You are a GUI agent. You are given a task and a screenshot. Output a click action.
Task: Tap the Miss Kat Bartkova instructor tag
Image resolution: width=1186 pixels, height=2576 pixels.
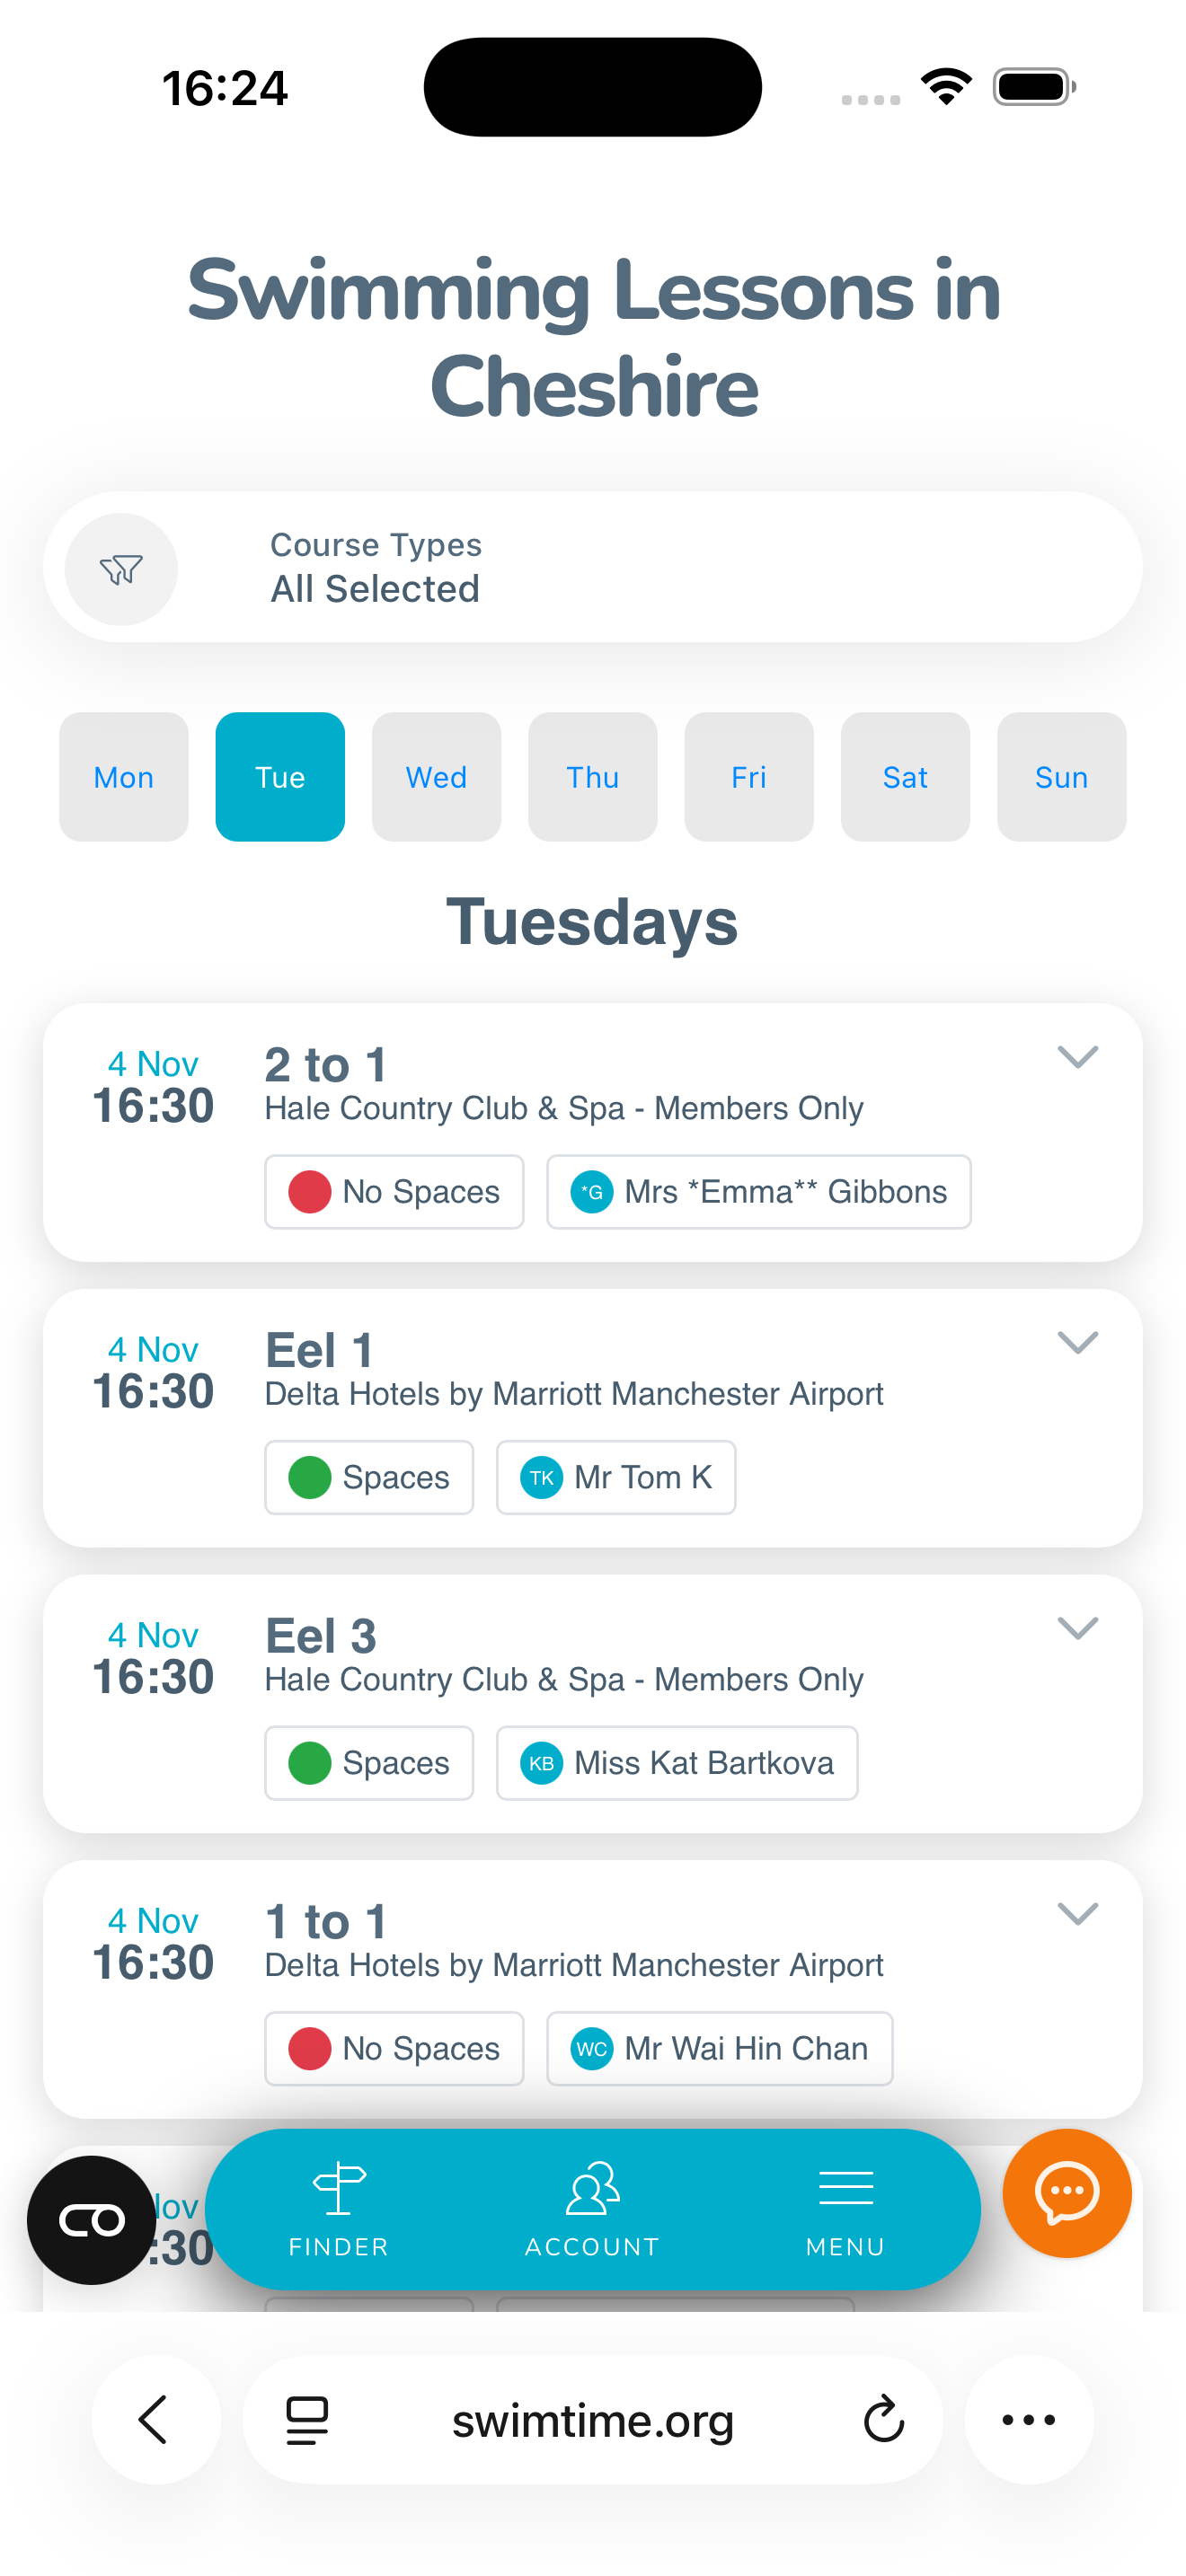tap(677, 1763)
